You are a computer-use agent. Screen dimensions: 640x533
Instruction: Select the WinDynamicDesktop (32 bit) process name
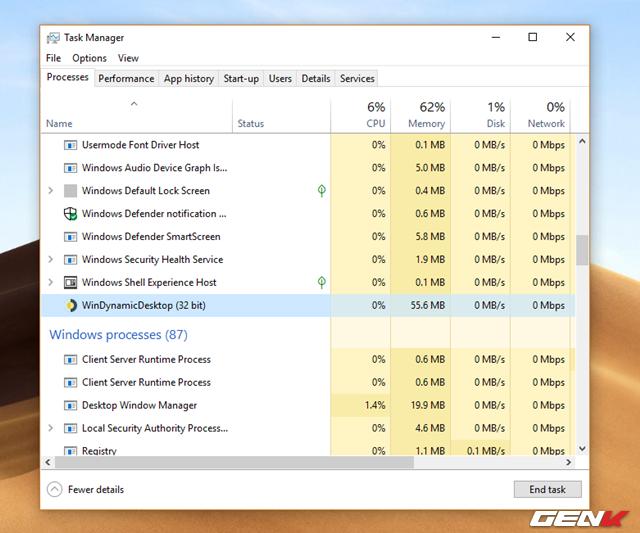(x=144, y=306)
